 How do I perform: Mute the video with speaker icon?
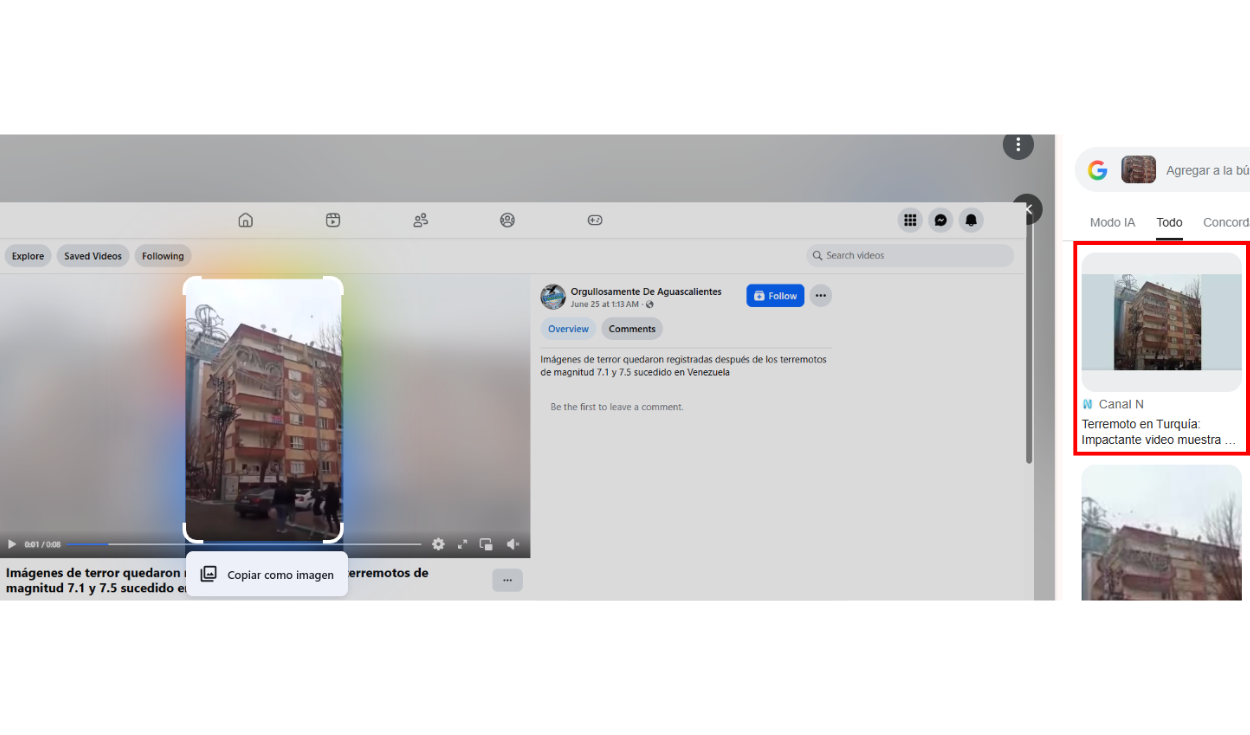[x=512, y=544]
